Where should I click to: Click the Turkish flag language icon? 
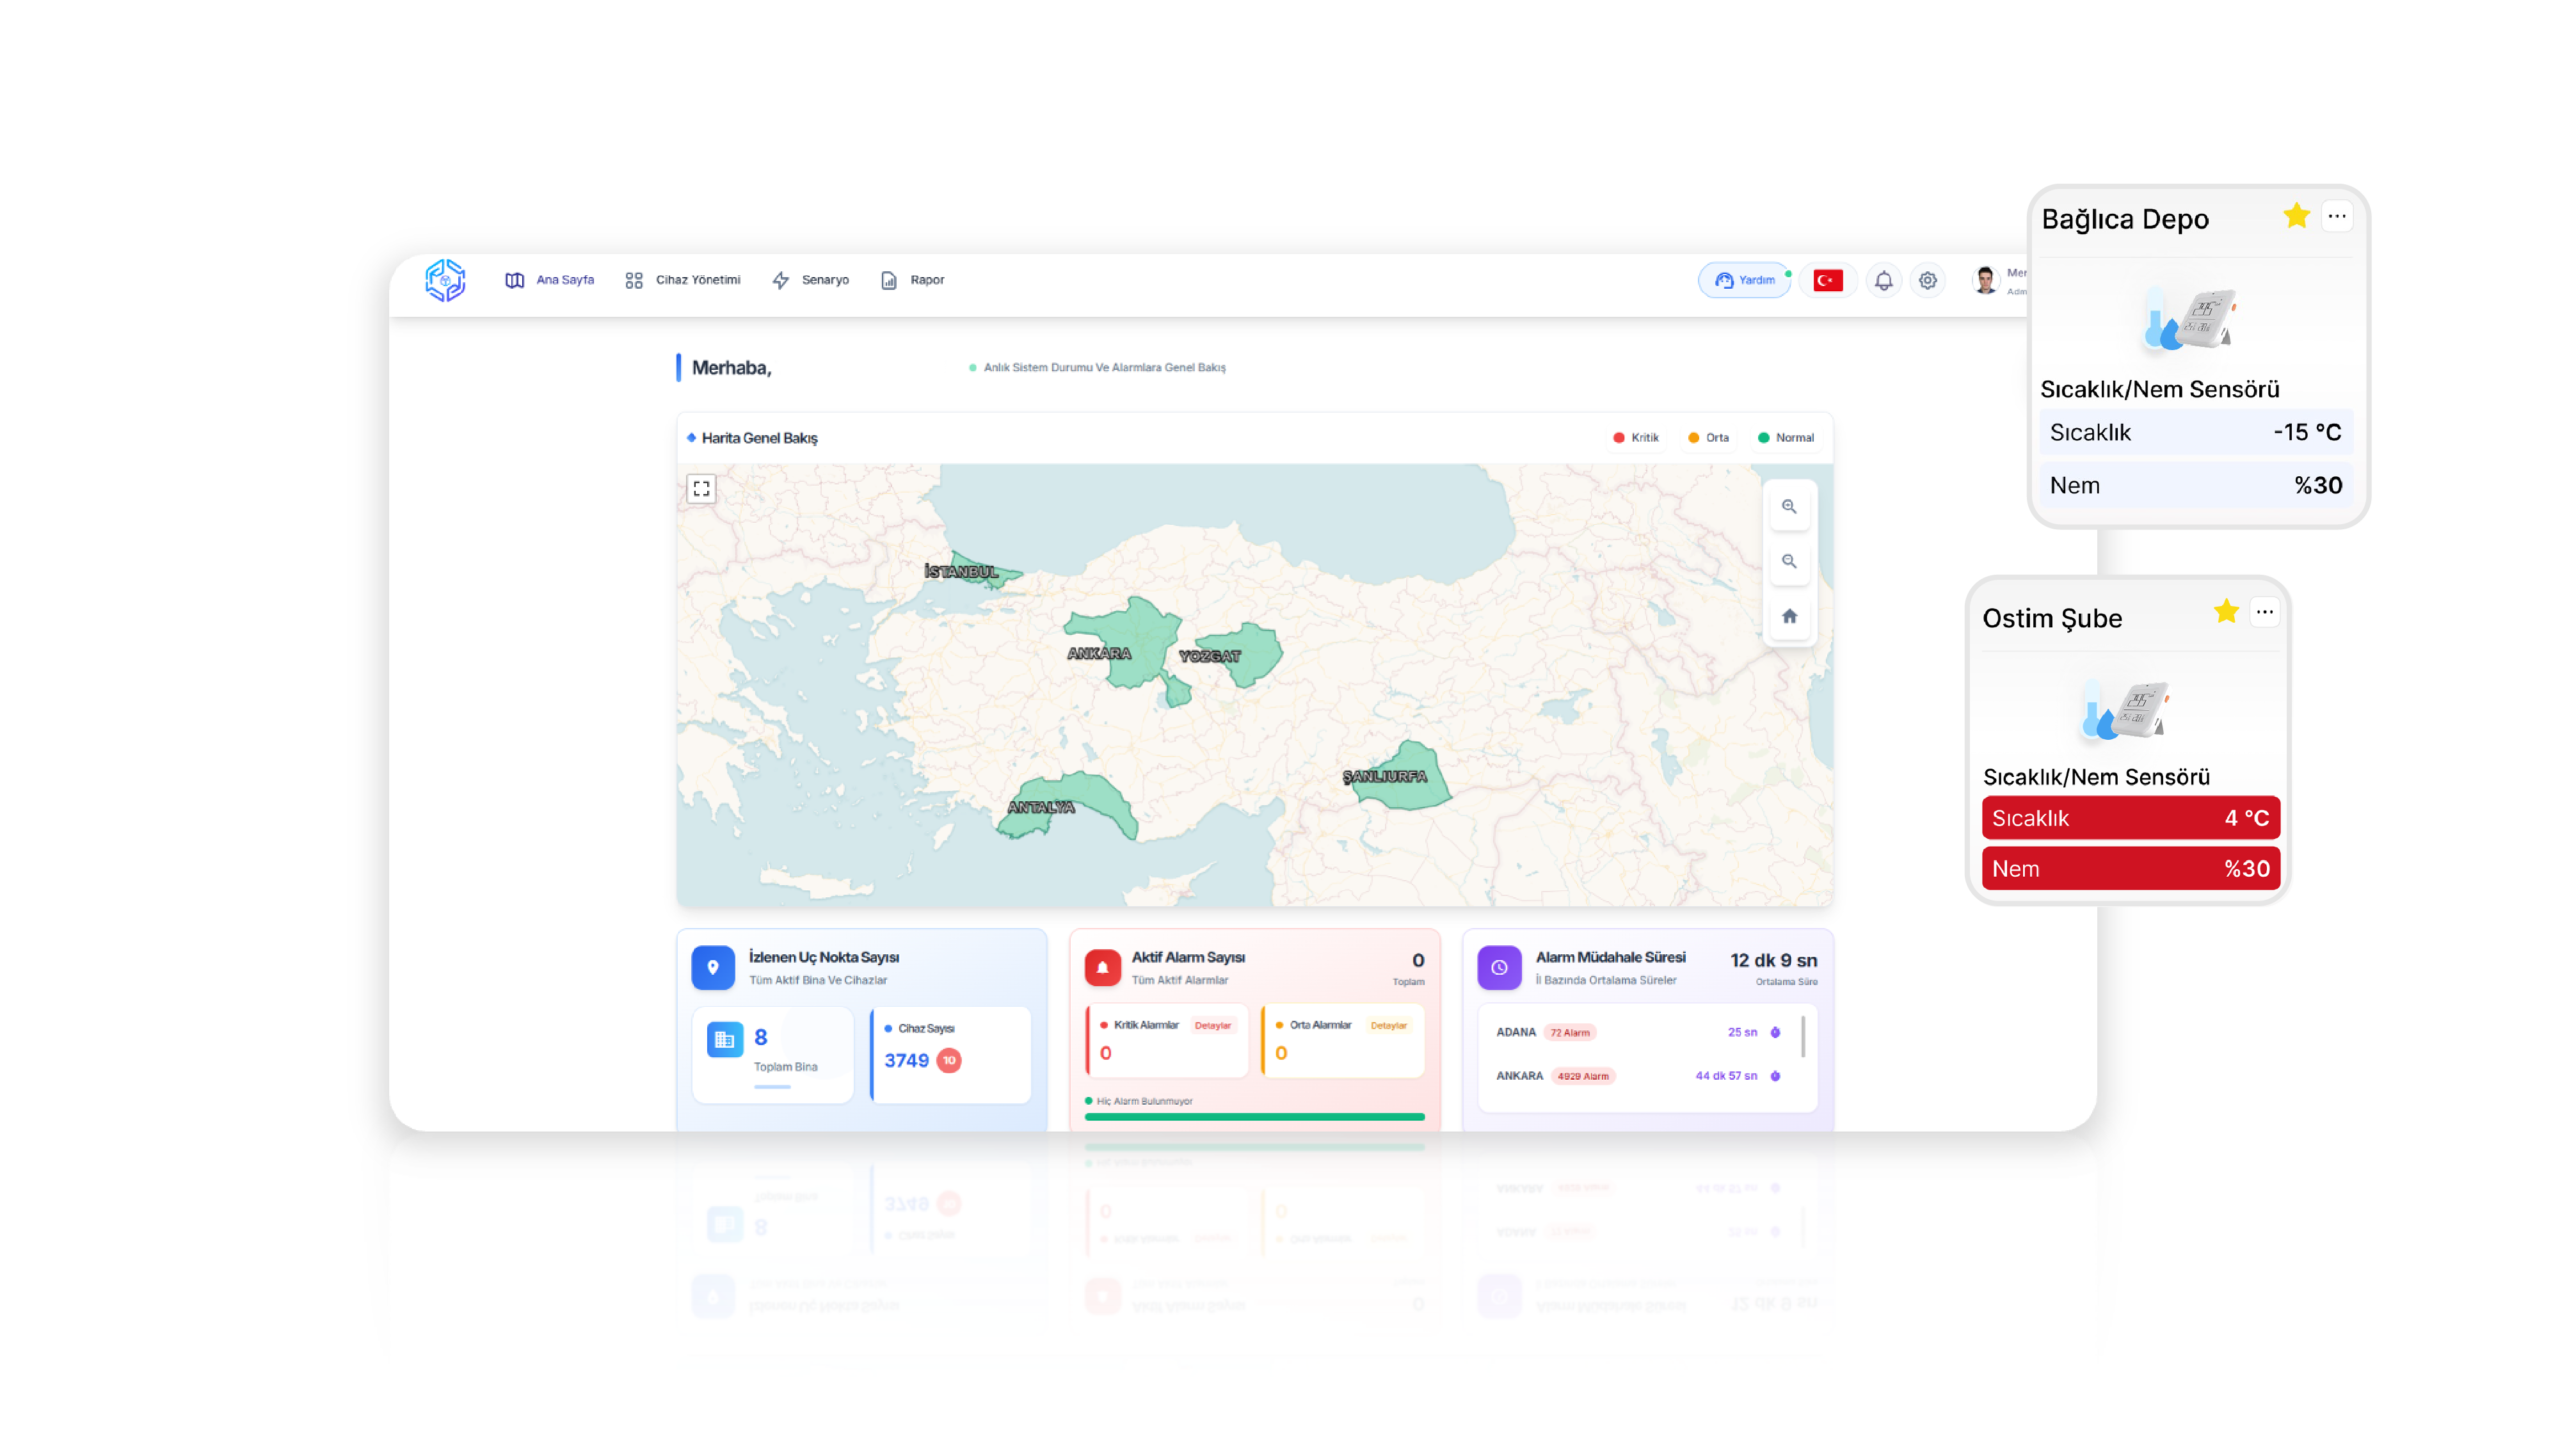(1827, 281)
